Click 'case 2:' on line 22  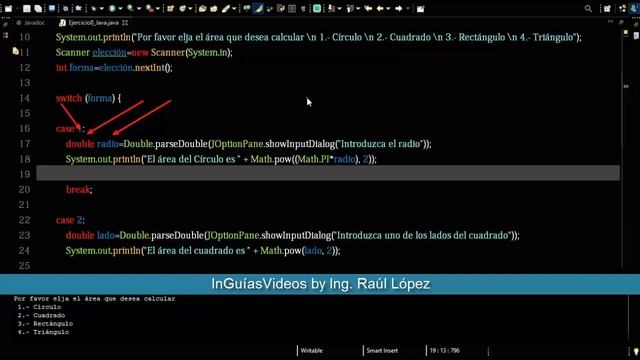pyautogui.click(x=70, y=220)
